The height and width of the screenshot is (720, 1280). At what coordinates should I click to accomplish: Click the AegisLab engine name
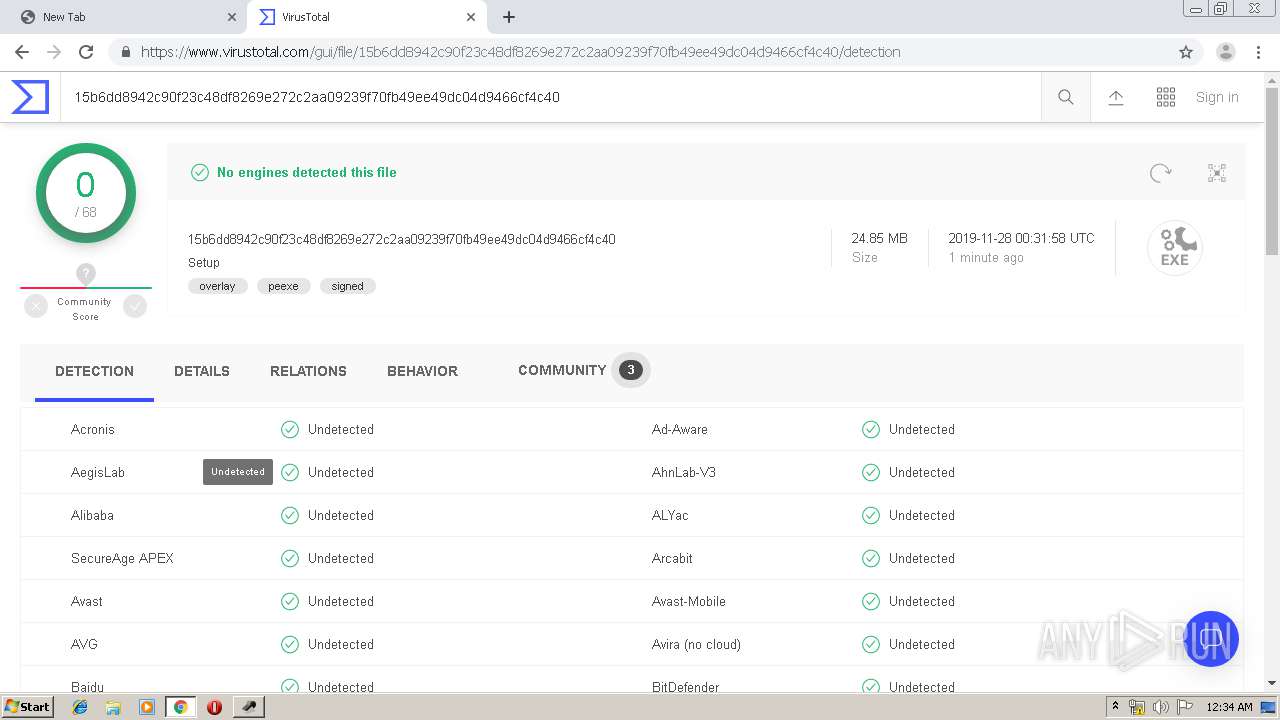[98, 472]
